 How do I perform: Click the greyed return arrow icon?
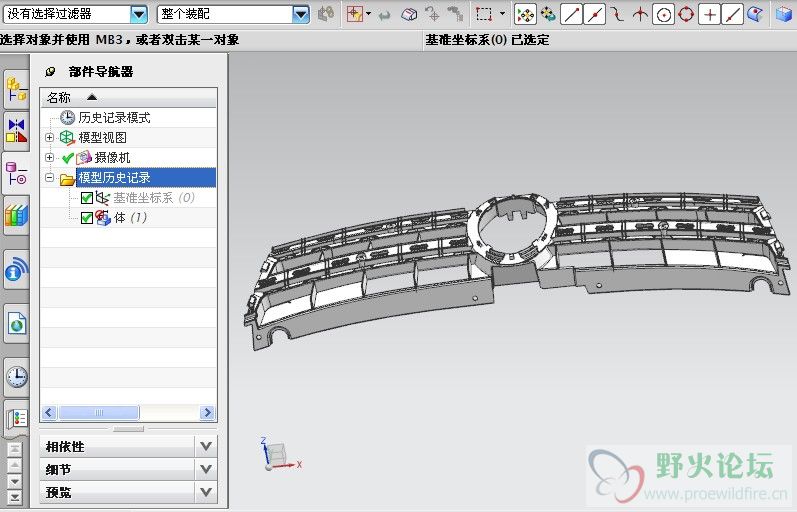coord(385,16)
